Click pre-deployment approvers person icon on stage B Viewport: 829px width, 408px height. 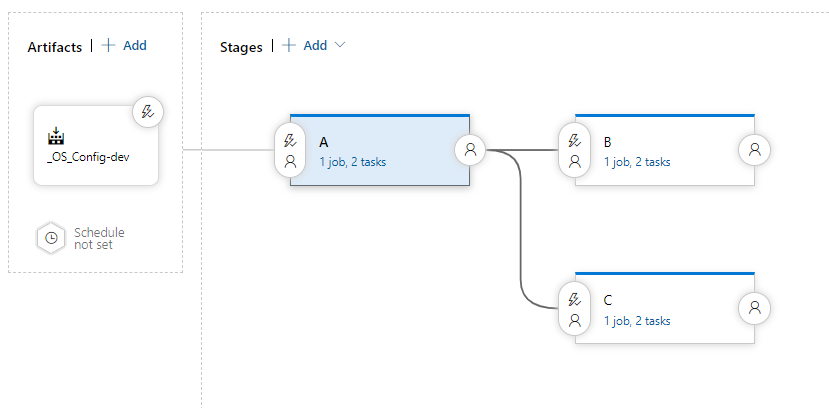click(574, 160)
